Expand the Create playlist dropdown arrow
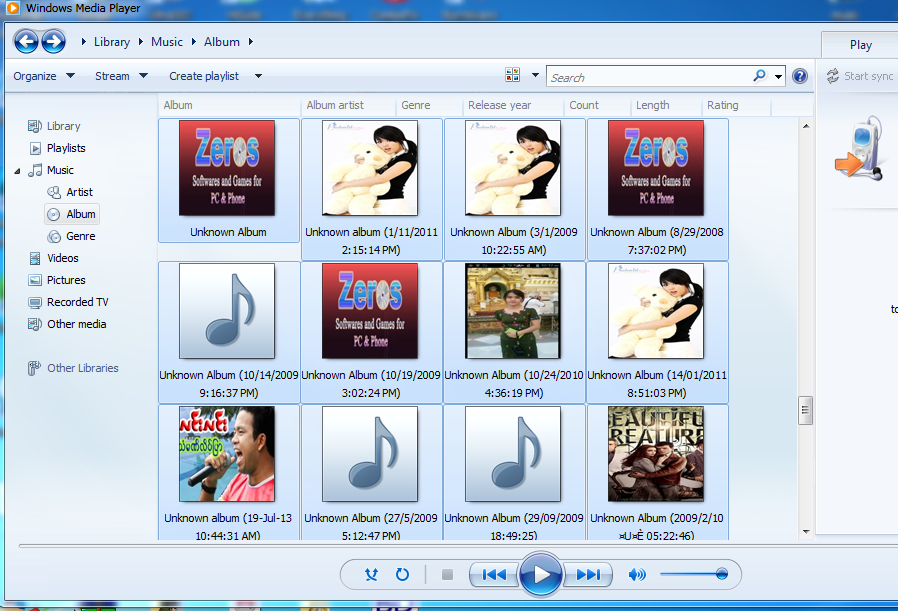 pyautogui.click(x=258, y=76)
